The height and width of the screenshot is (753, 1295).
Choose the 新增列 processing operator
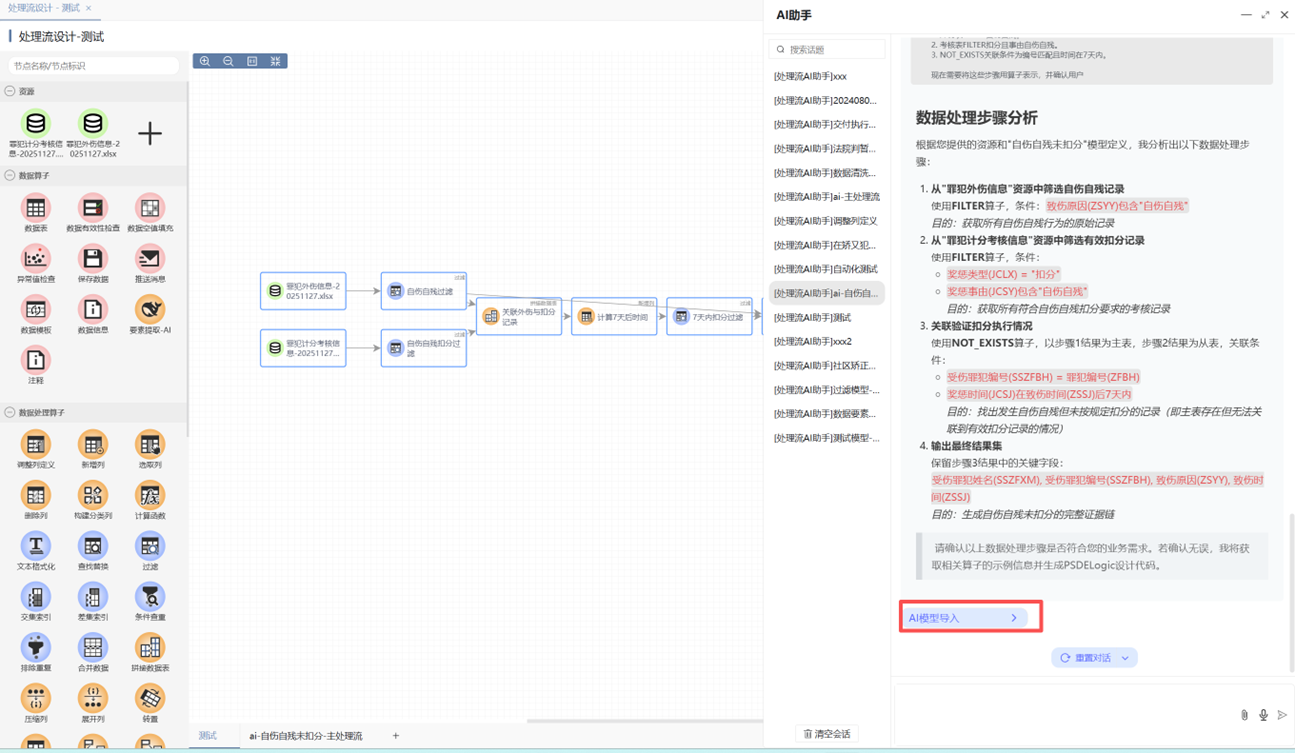tap(93, 445)
